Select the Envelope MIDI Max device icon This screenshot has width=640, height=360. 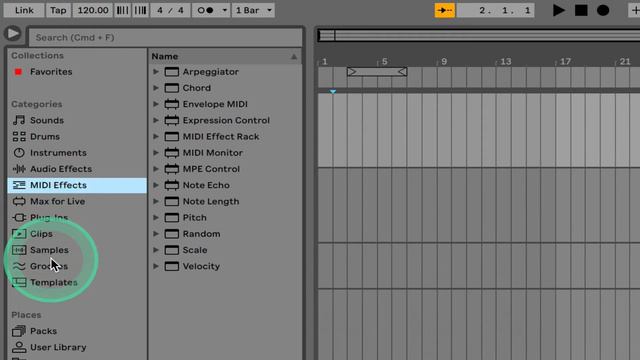point(171,104)
